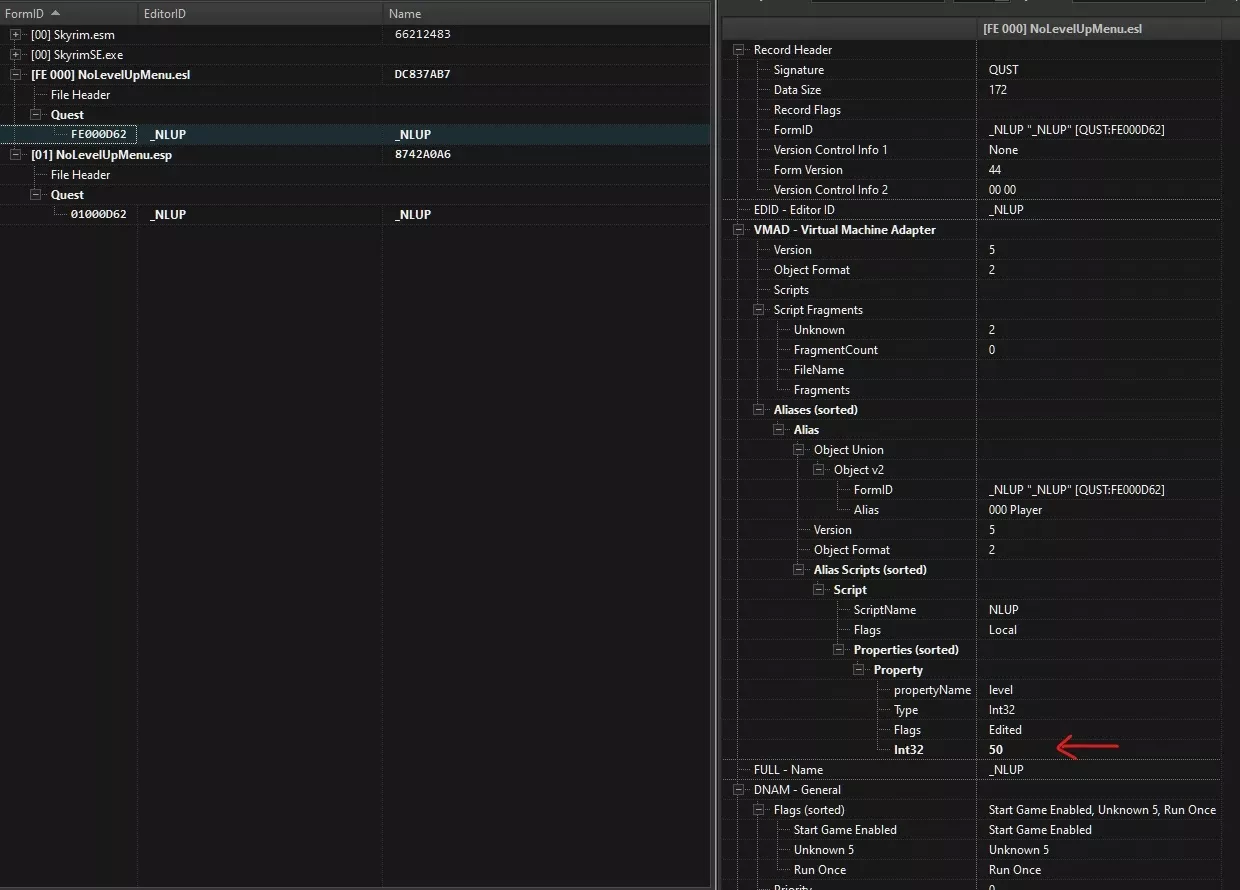Select the Unknown 5 flag row label
The height and width of the screenshot is (890, 1240).
click(824, 850)
